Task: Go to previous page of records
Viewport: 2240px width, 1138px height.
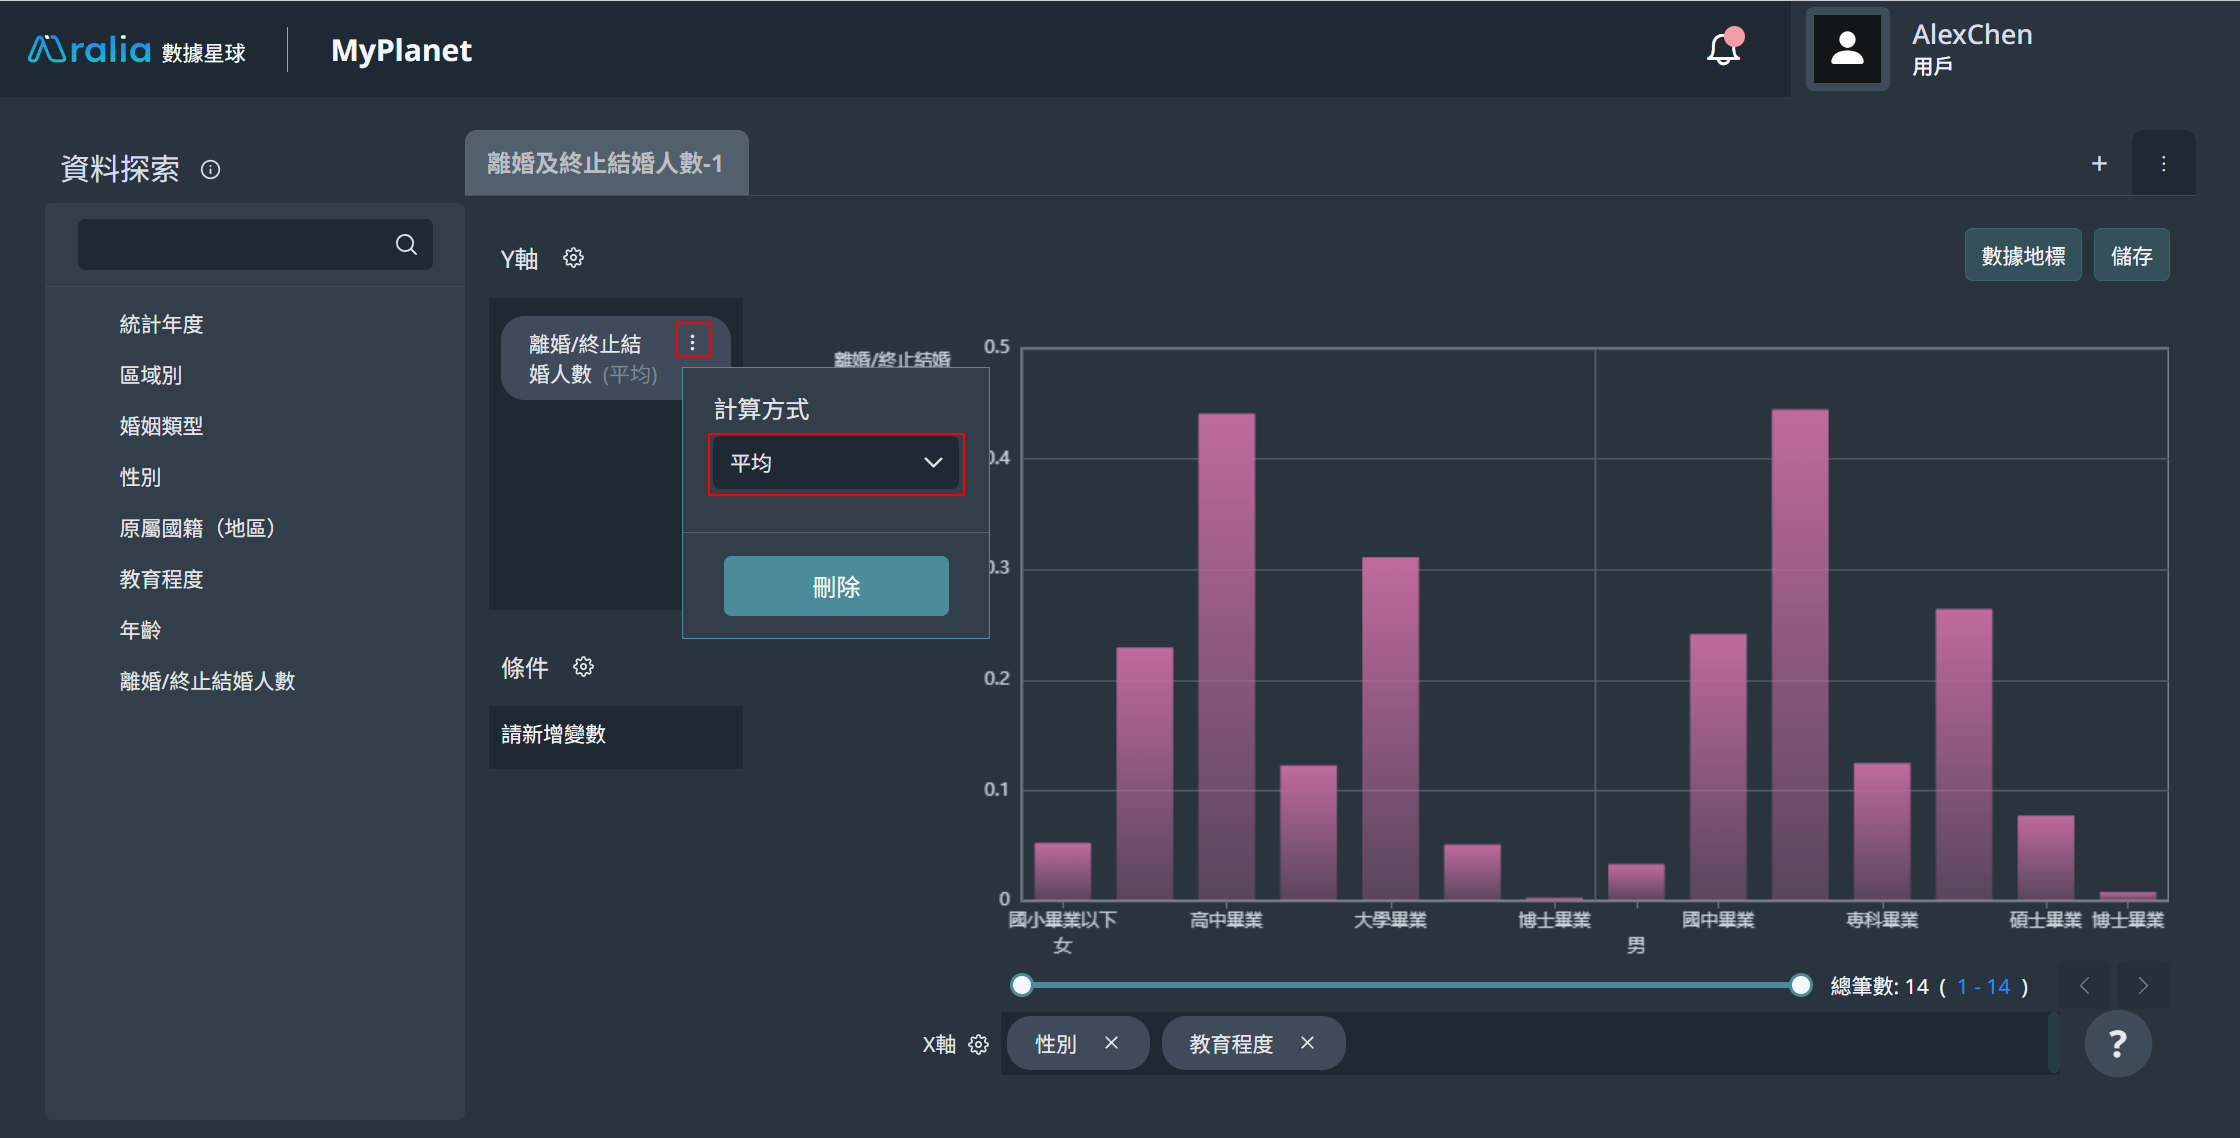Action: pos(2085,986)
